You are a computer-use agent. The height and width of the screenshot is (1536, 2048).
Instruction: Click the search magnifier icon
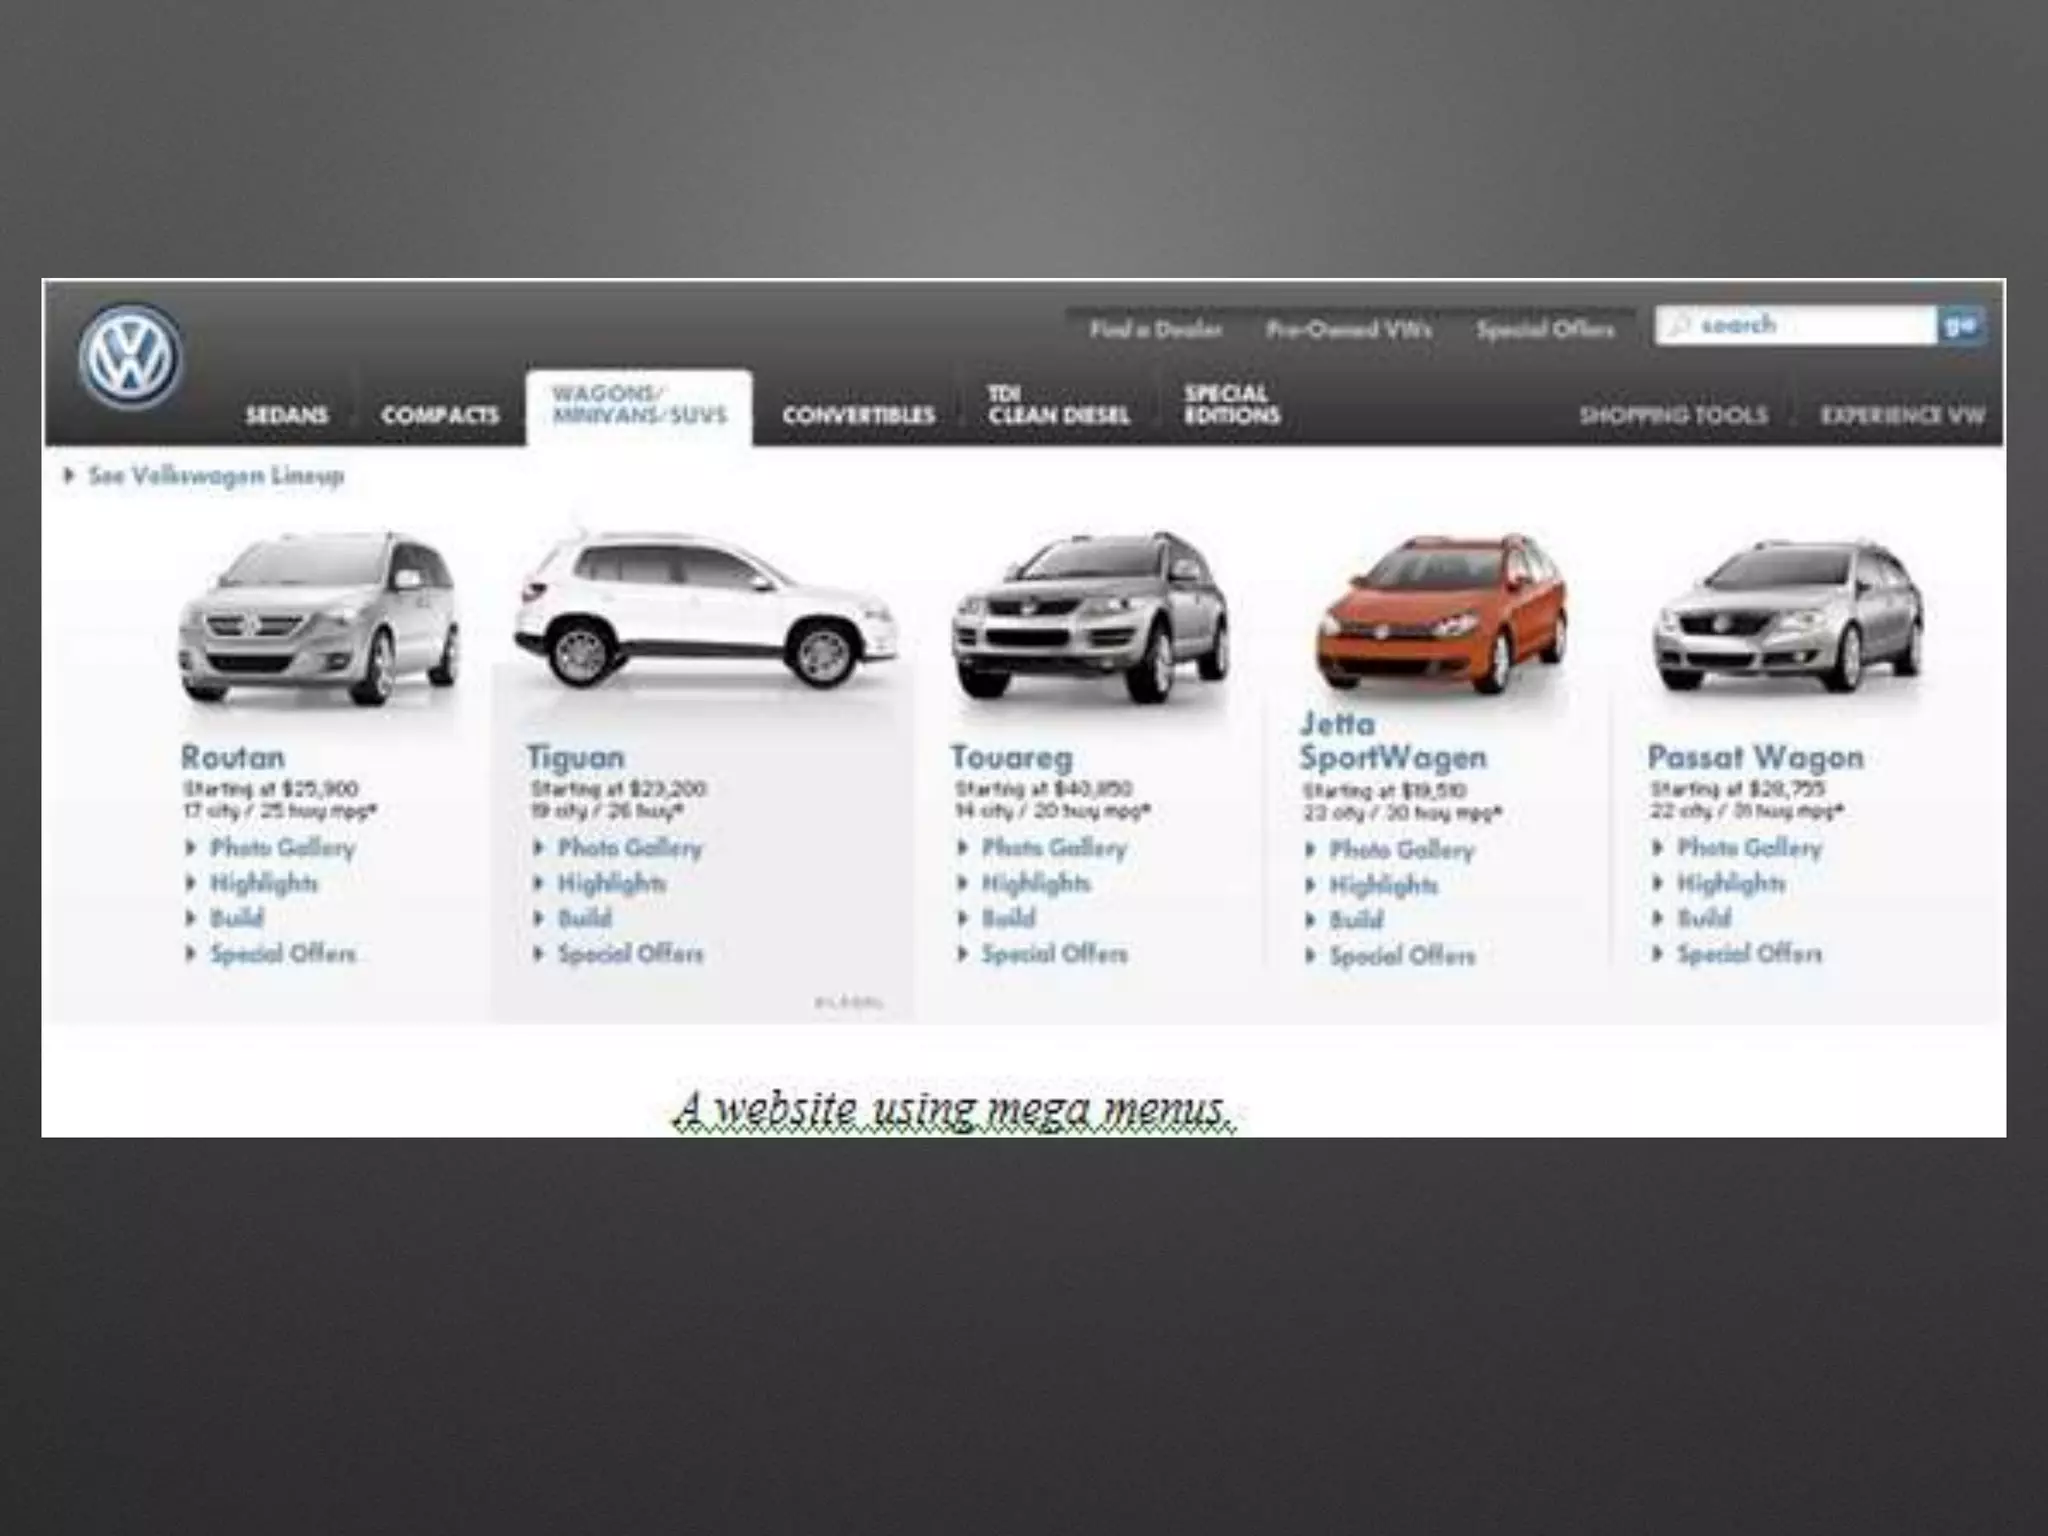[1681, 325]
